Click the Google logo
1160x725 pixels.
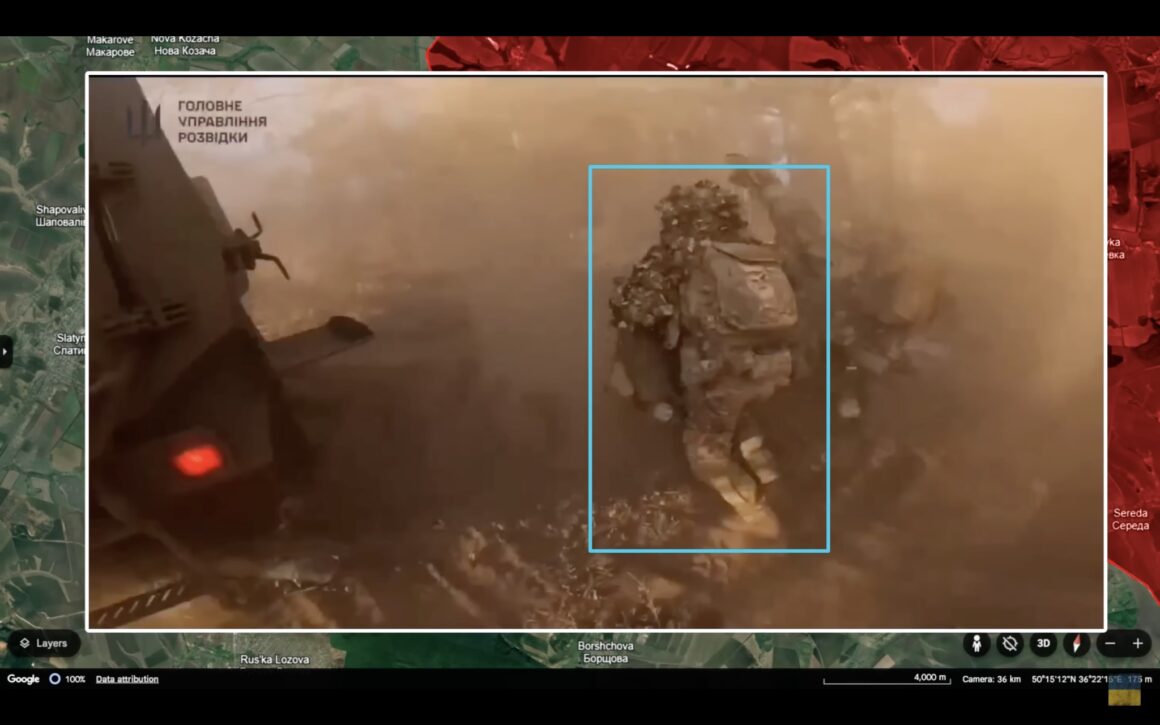click(23, 679)
